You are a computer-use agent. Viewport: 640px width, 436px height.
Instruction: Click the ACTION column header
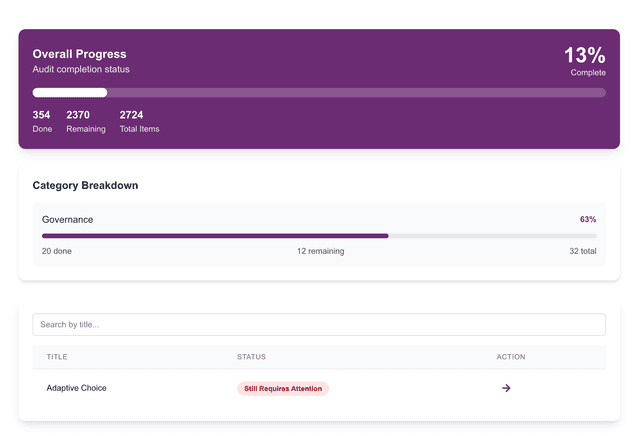510,357
